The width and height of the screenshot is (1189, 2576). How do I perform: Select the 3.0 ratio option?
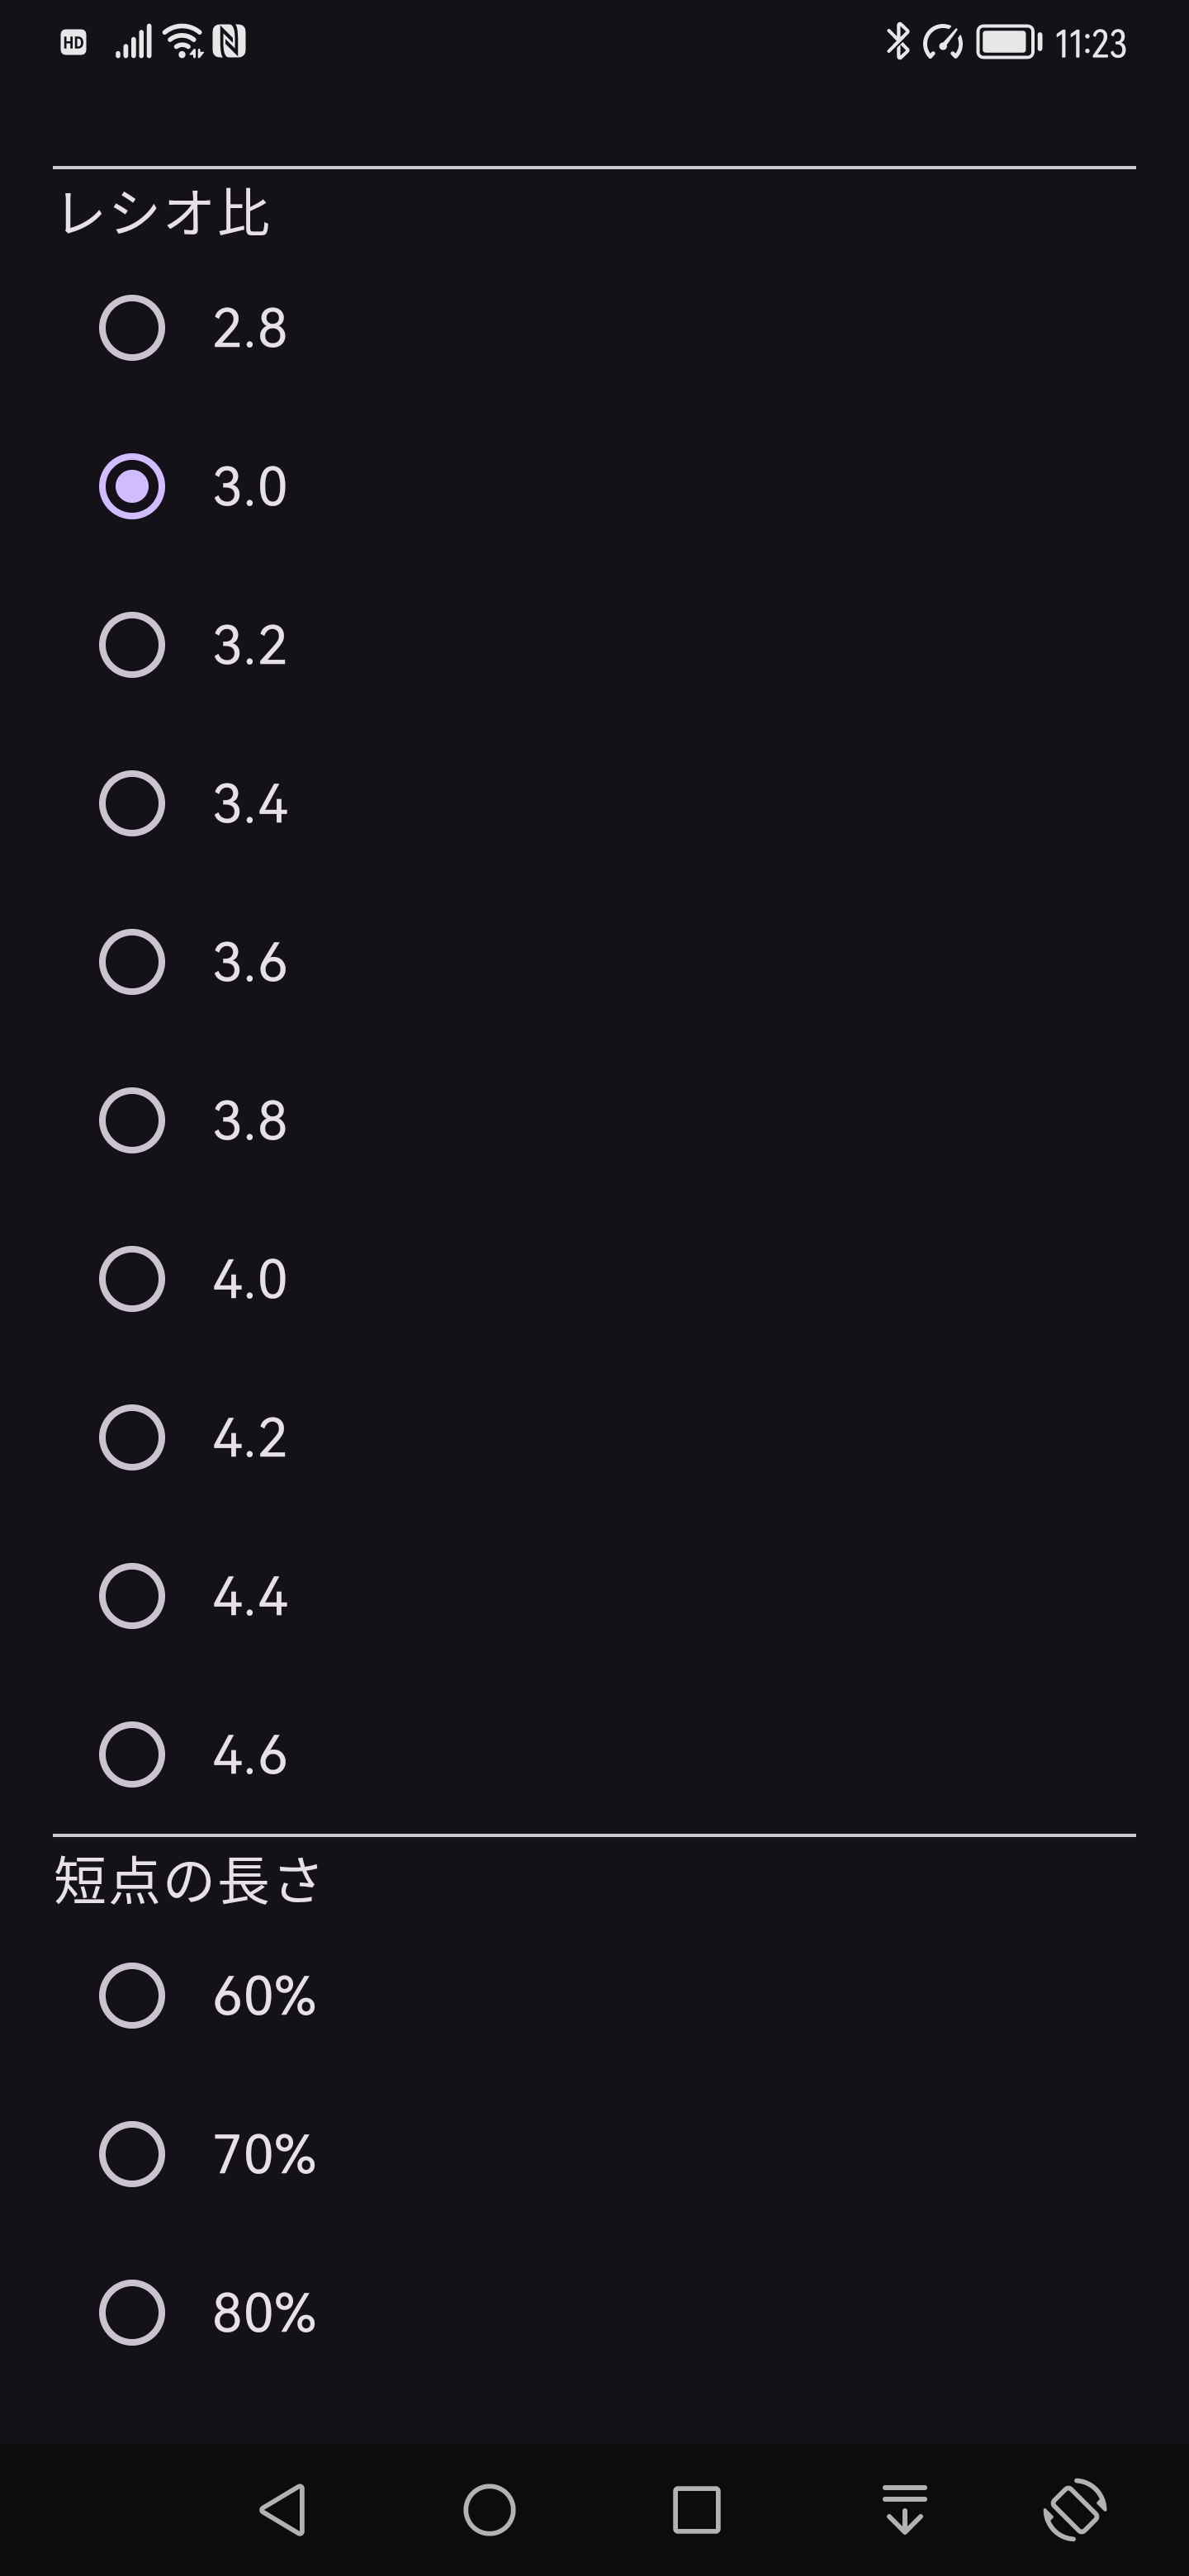click(x=132, y=487)
